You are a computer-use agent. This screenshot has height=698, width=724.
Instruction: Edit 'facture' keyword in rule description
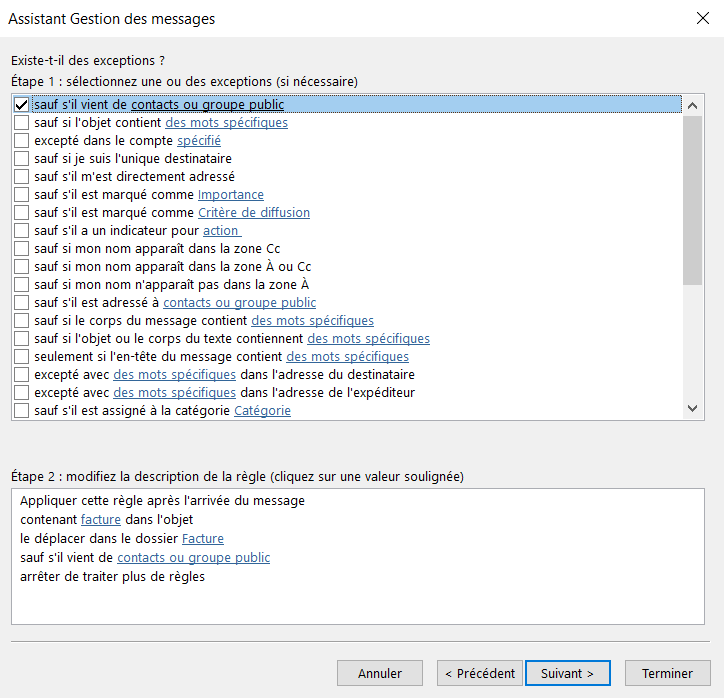pos(101,520)
